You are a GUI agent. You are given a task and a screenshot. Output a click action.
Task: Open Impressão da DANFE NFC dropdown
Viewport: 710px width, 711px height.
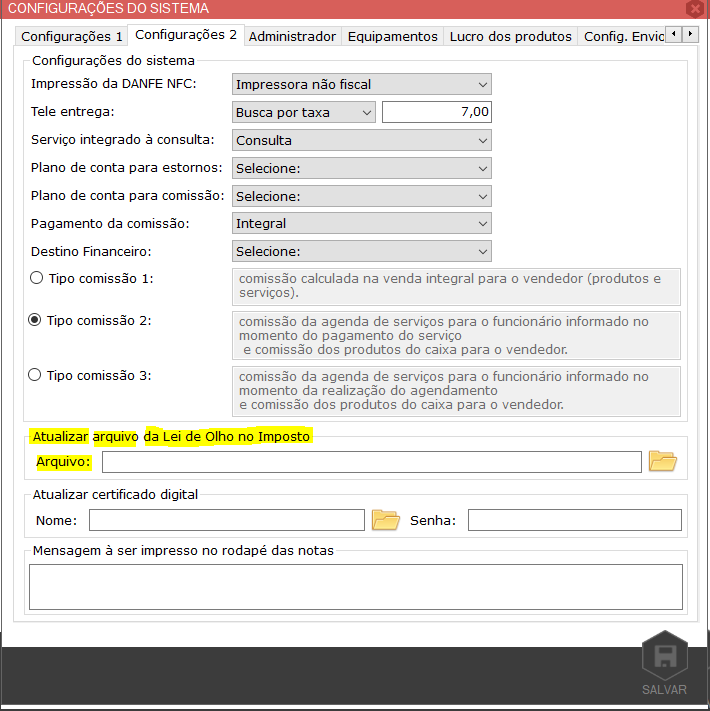click(x=361, y=84)
